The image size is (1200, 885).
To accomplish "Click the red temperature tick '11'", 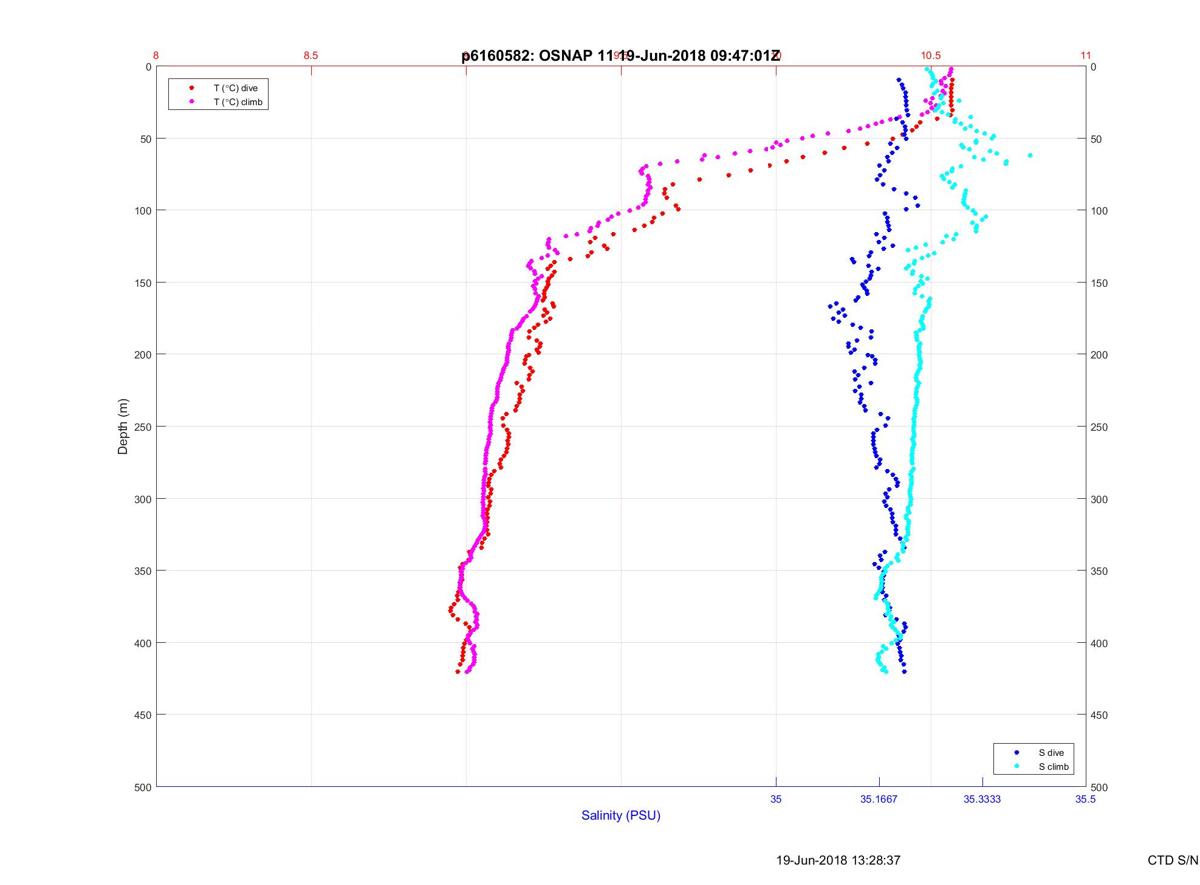I will [x=1086, y=55].
